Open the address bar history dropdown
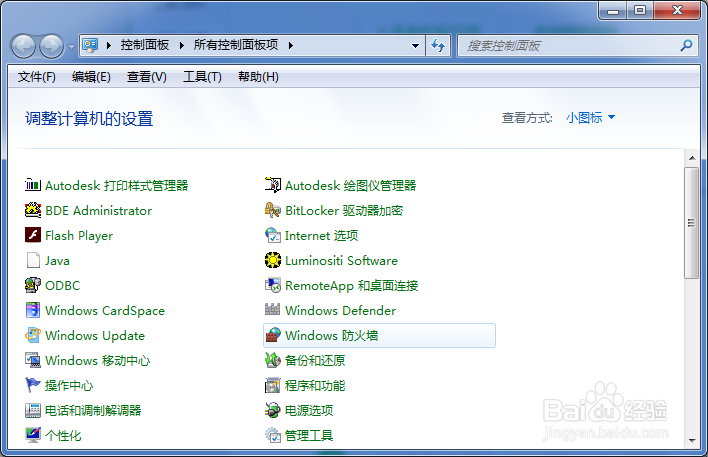 [x=415, y=46]
